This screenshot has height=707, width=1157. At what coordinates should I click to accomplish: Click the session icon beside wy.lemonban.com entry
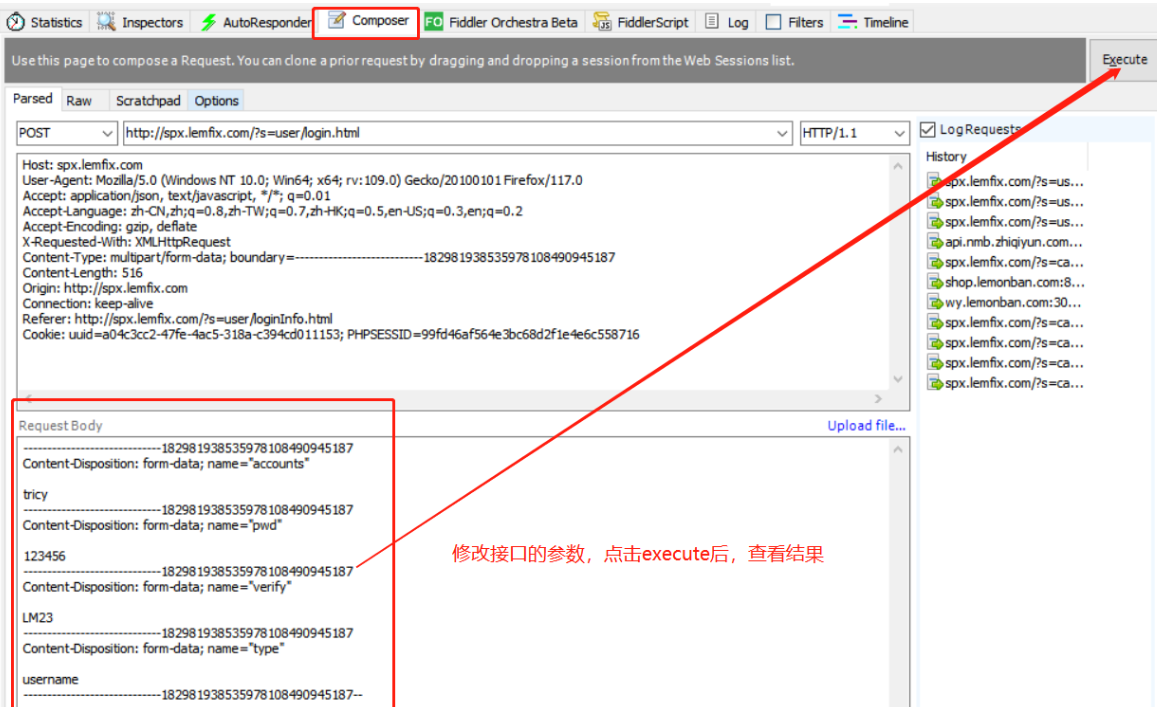[933, 302]
